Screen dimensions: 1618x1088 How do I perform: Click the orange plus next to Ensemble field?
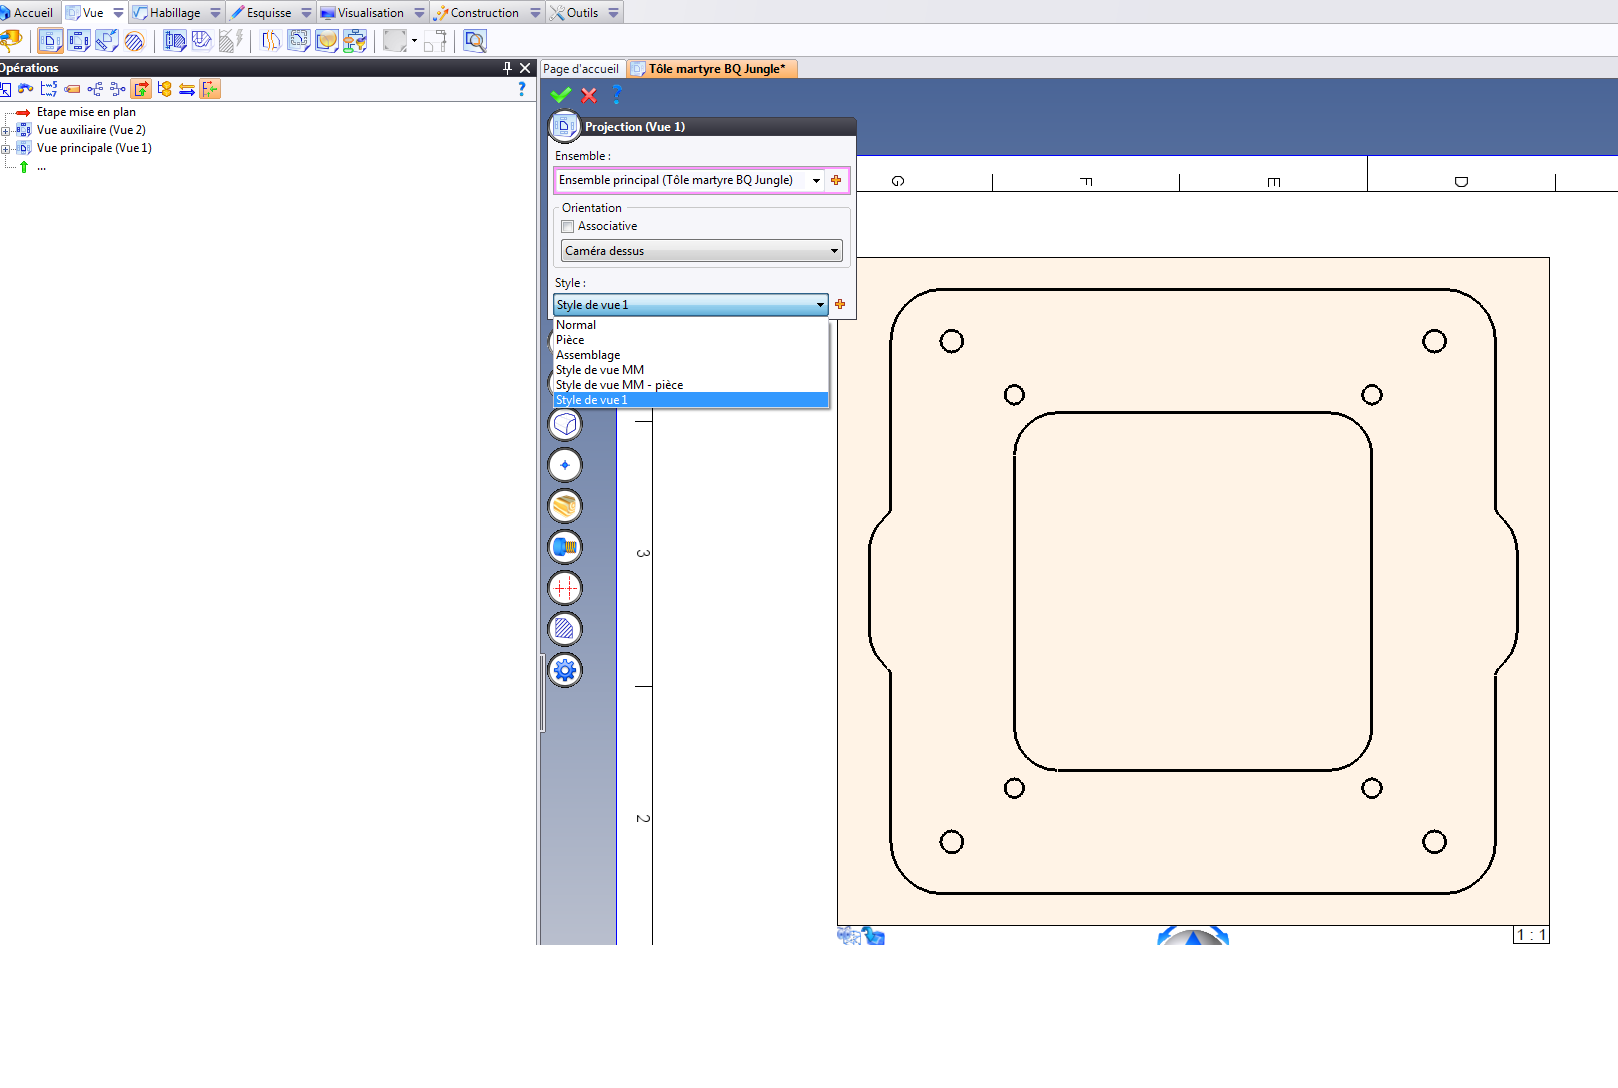(836, 180)
